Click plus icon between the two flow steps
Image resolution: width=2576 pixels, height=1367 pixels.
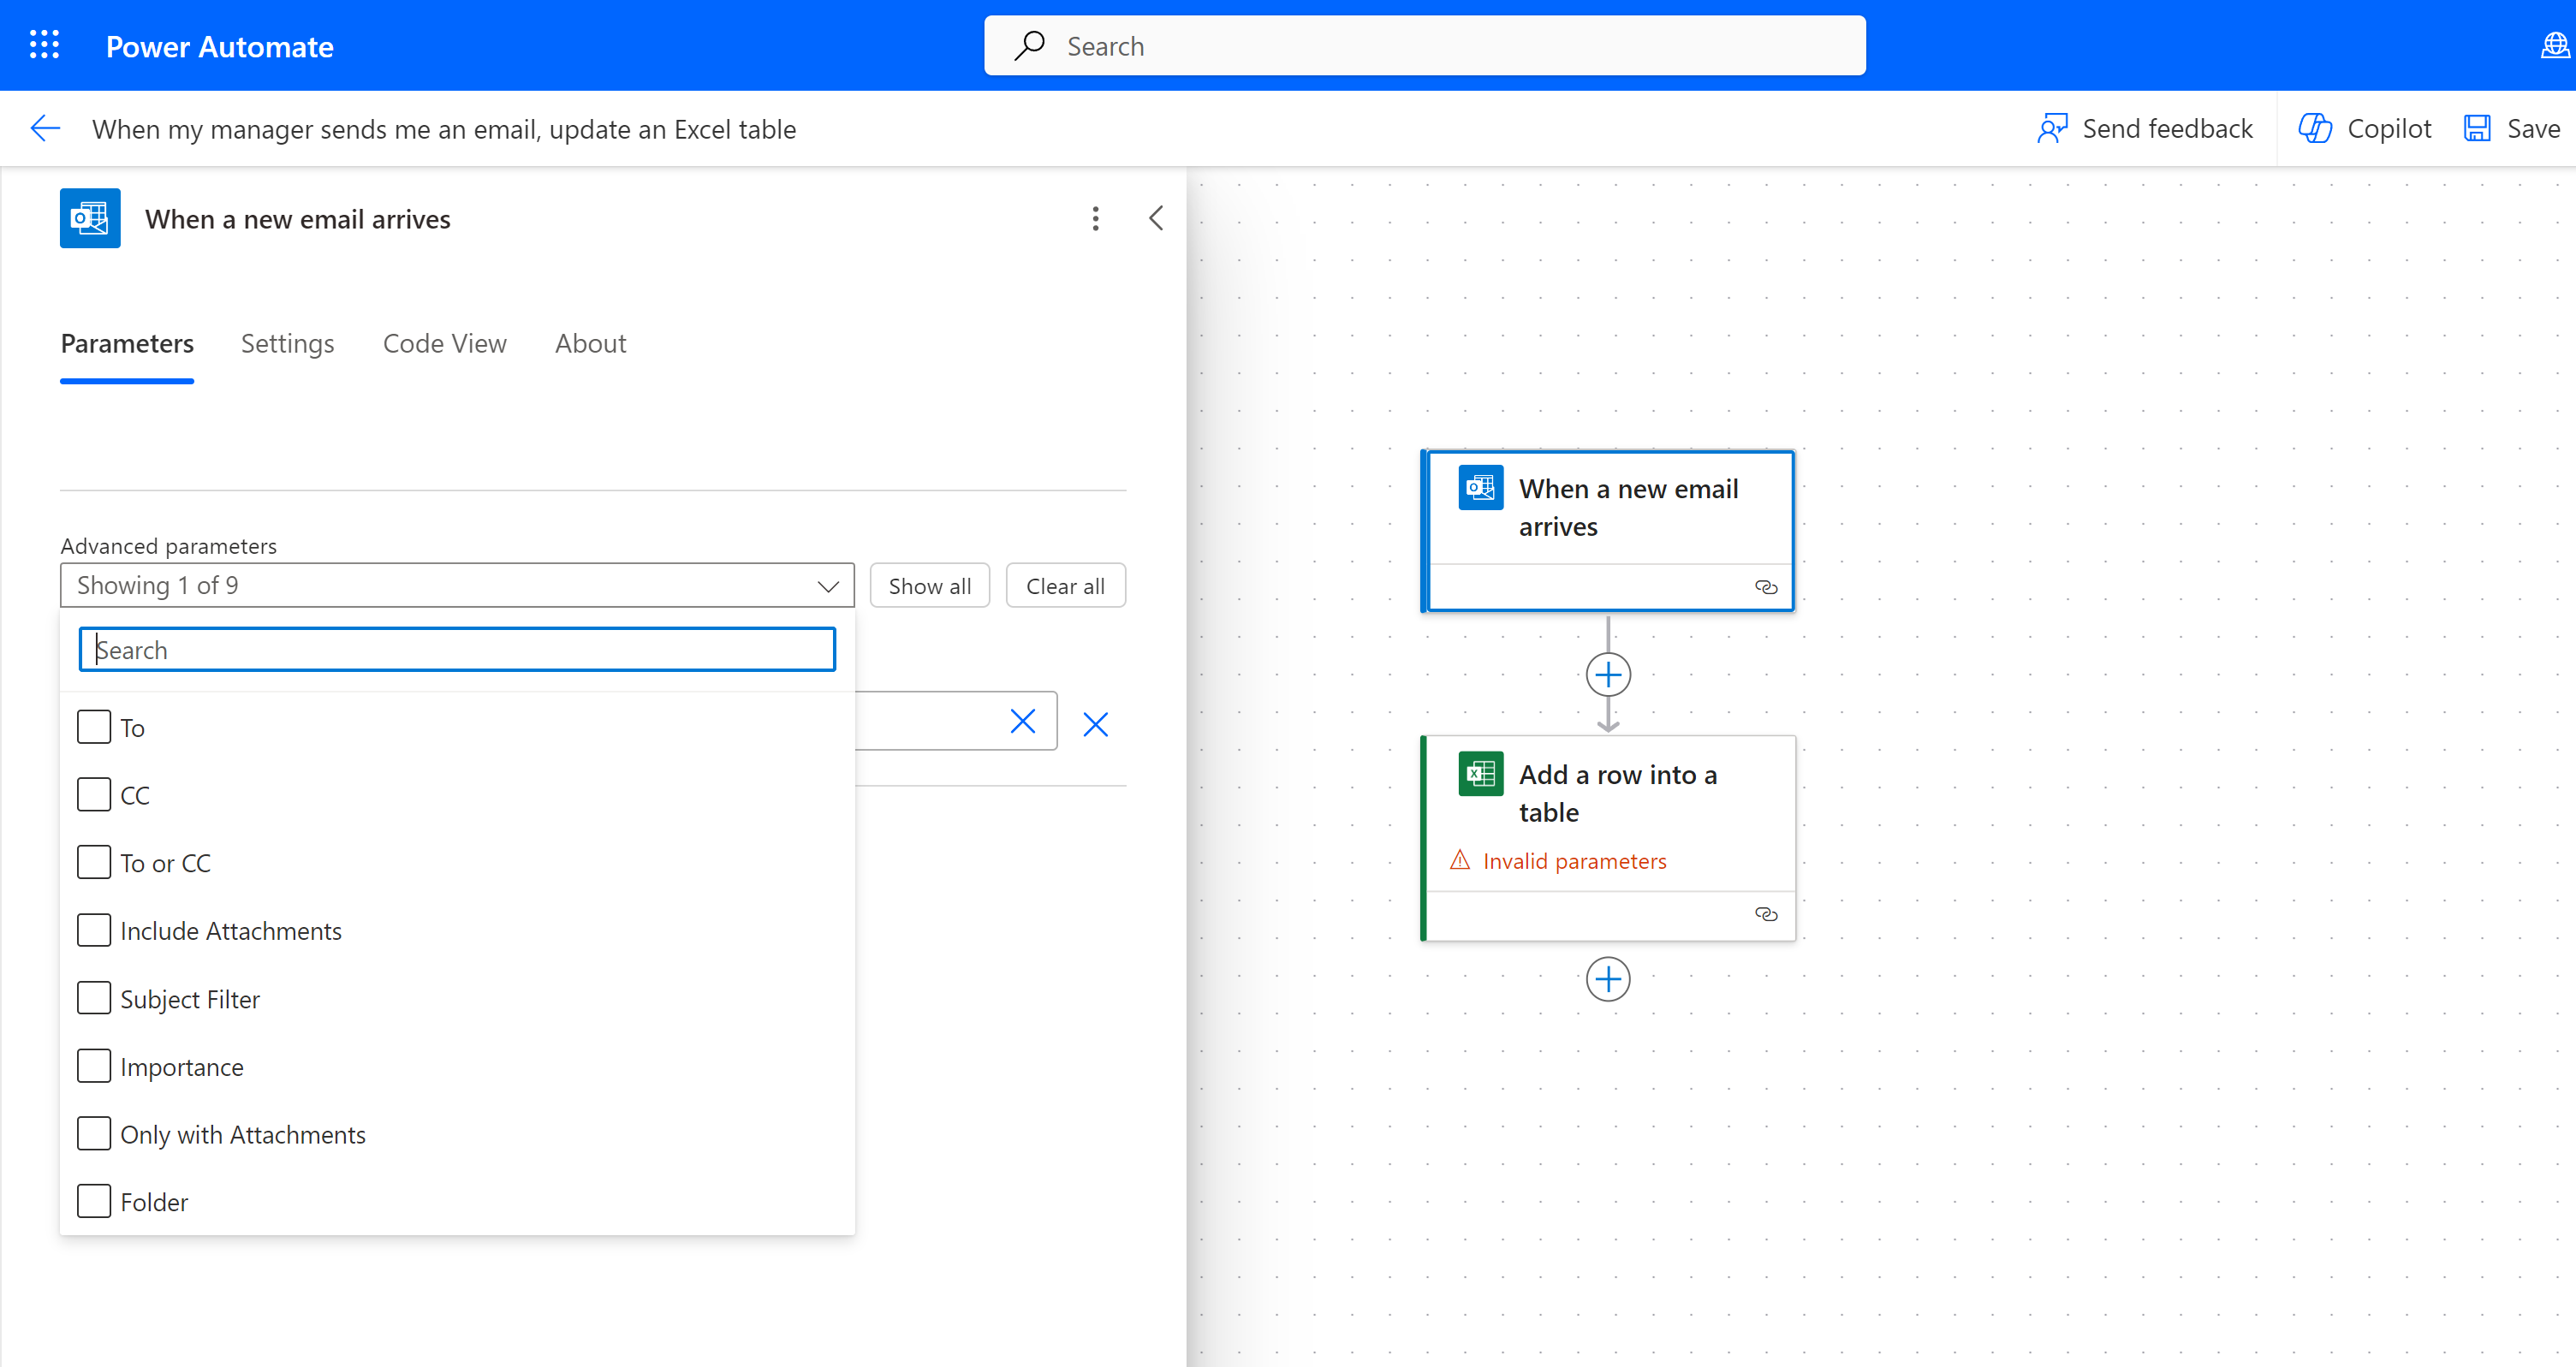pyautogui.click(x=1607, y=675)
